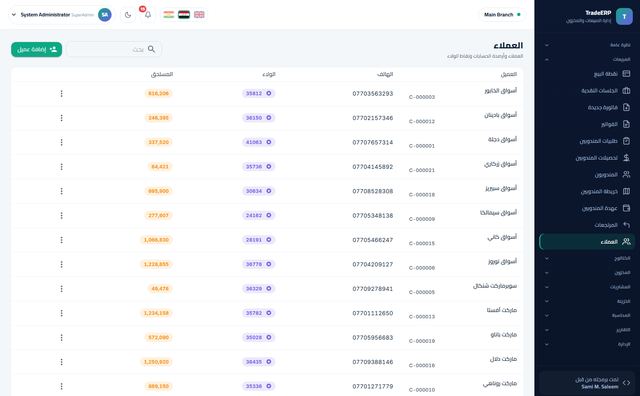Screen dimensions: 640x396
Task: Expand the administration (الإدارة) sidebar section
Action: [587, 344]
